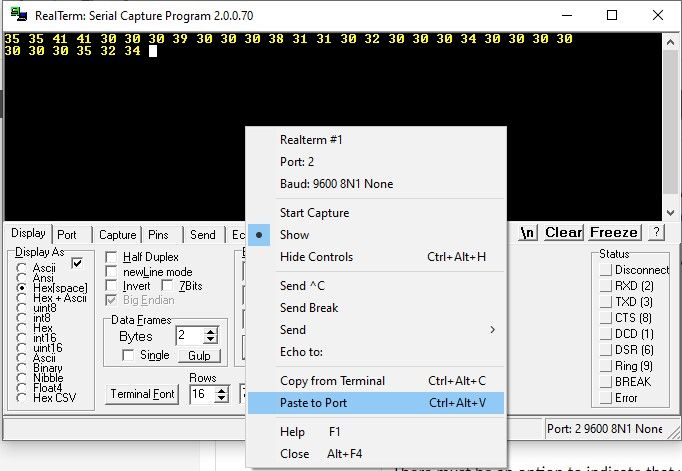Decrease the Rows stepper value
This screenshot has height=471, width=682.
click(221, 398)
